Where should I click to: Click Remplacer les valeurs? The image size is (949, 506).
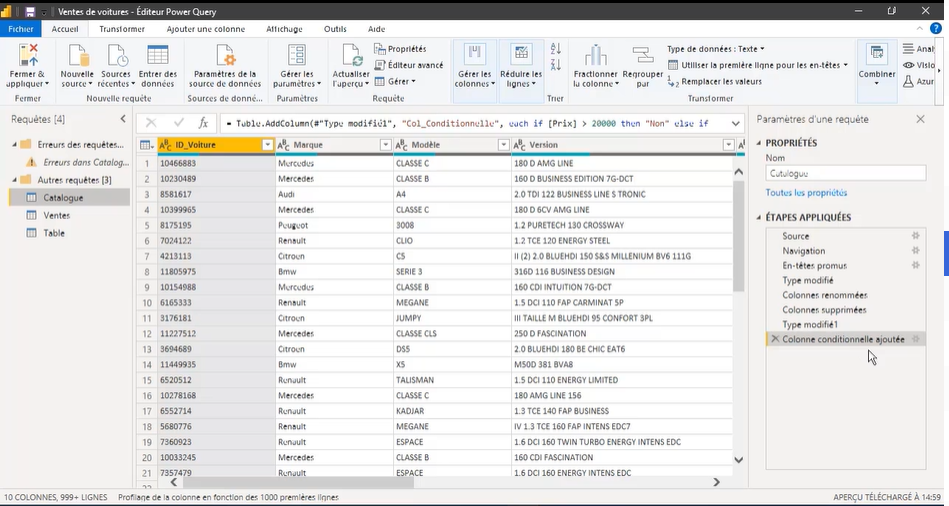coord(715,81)
